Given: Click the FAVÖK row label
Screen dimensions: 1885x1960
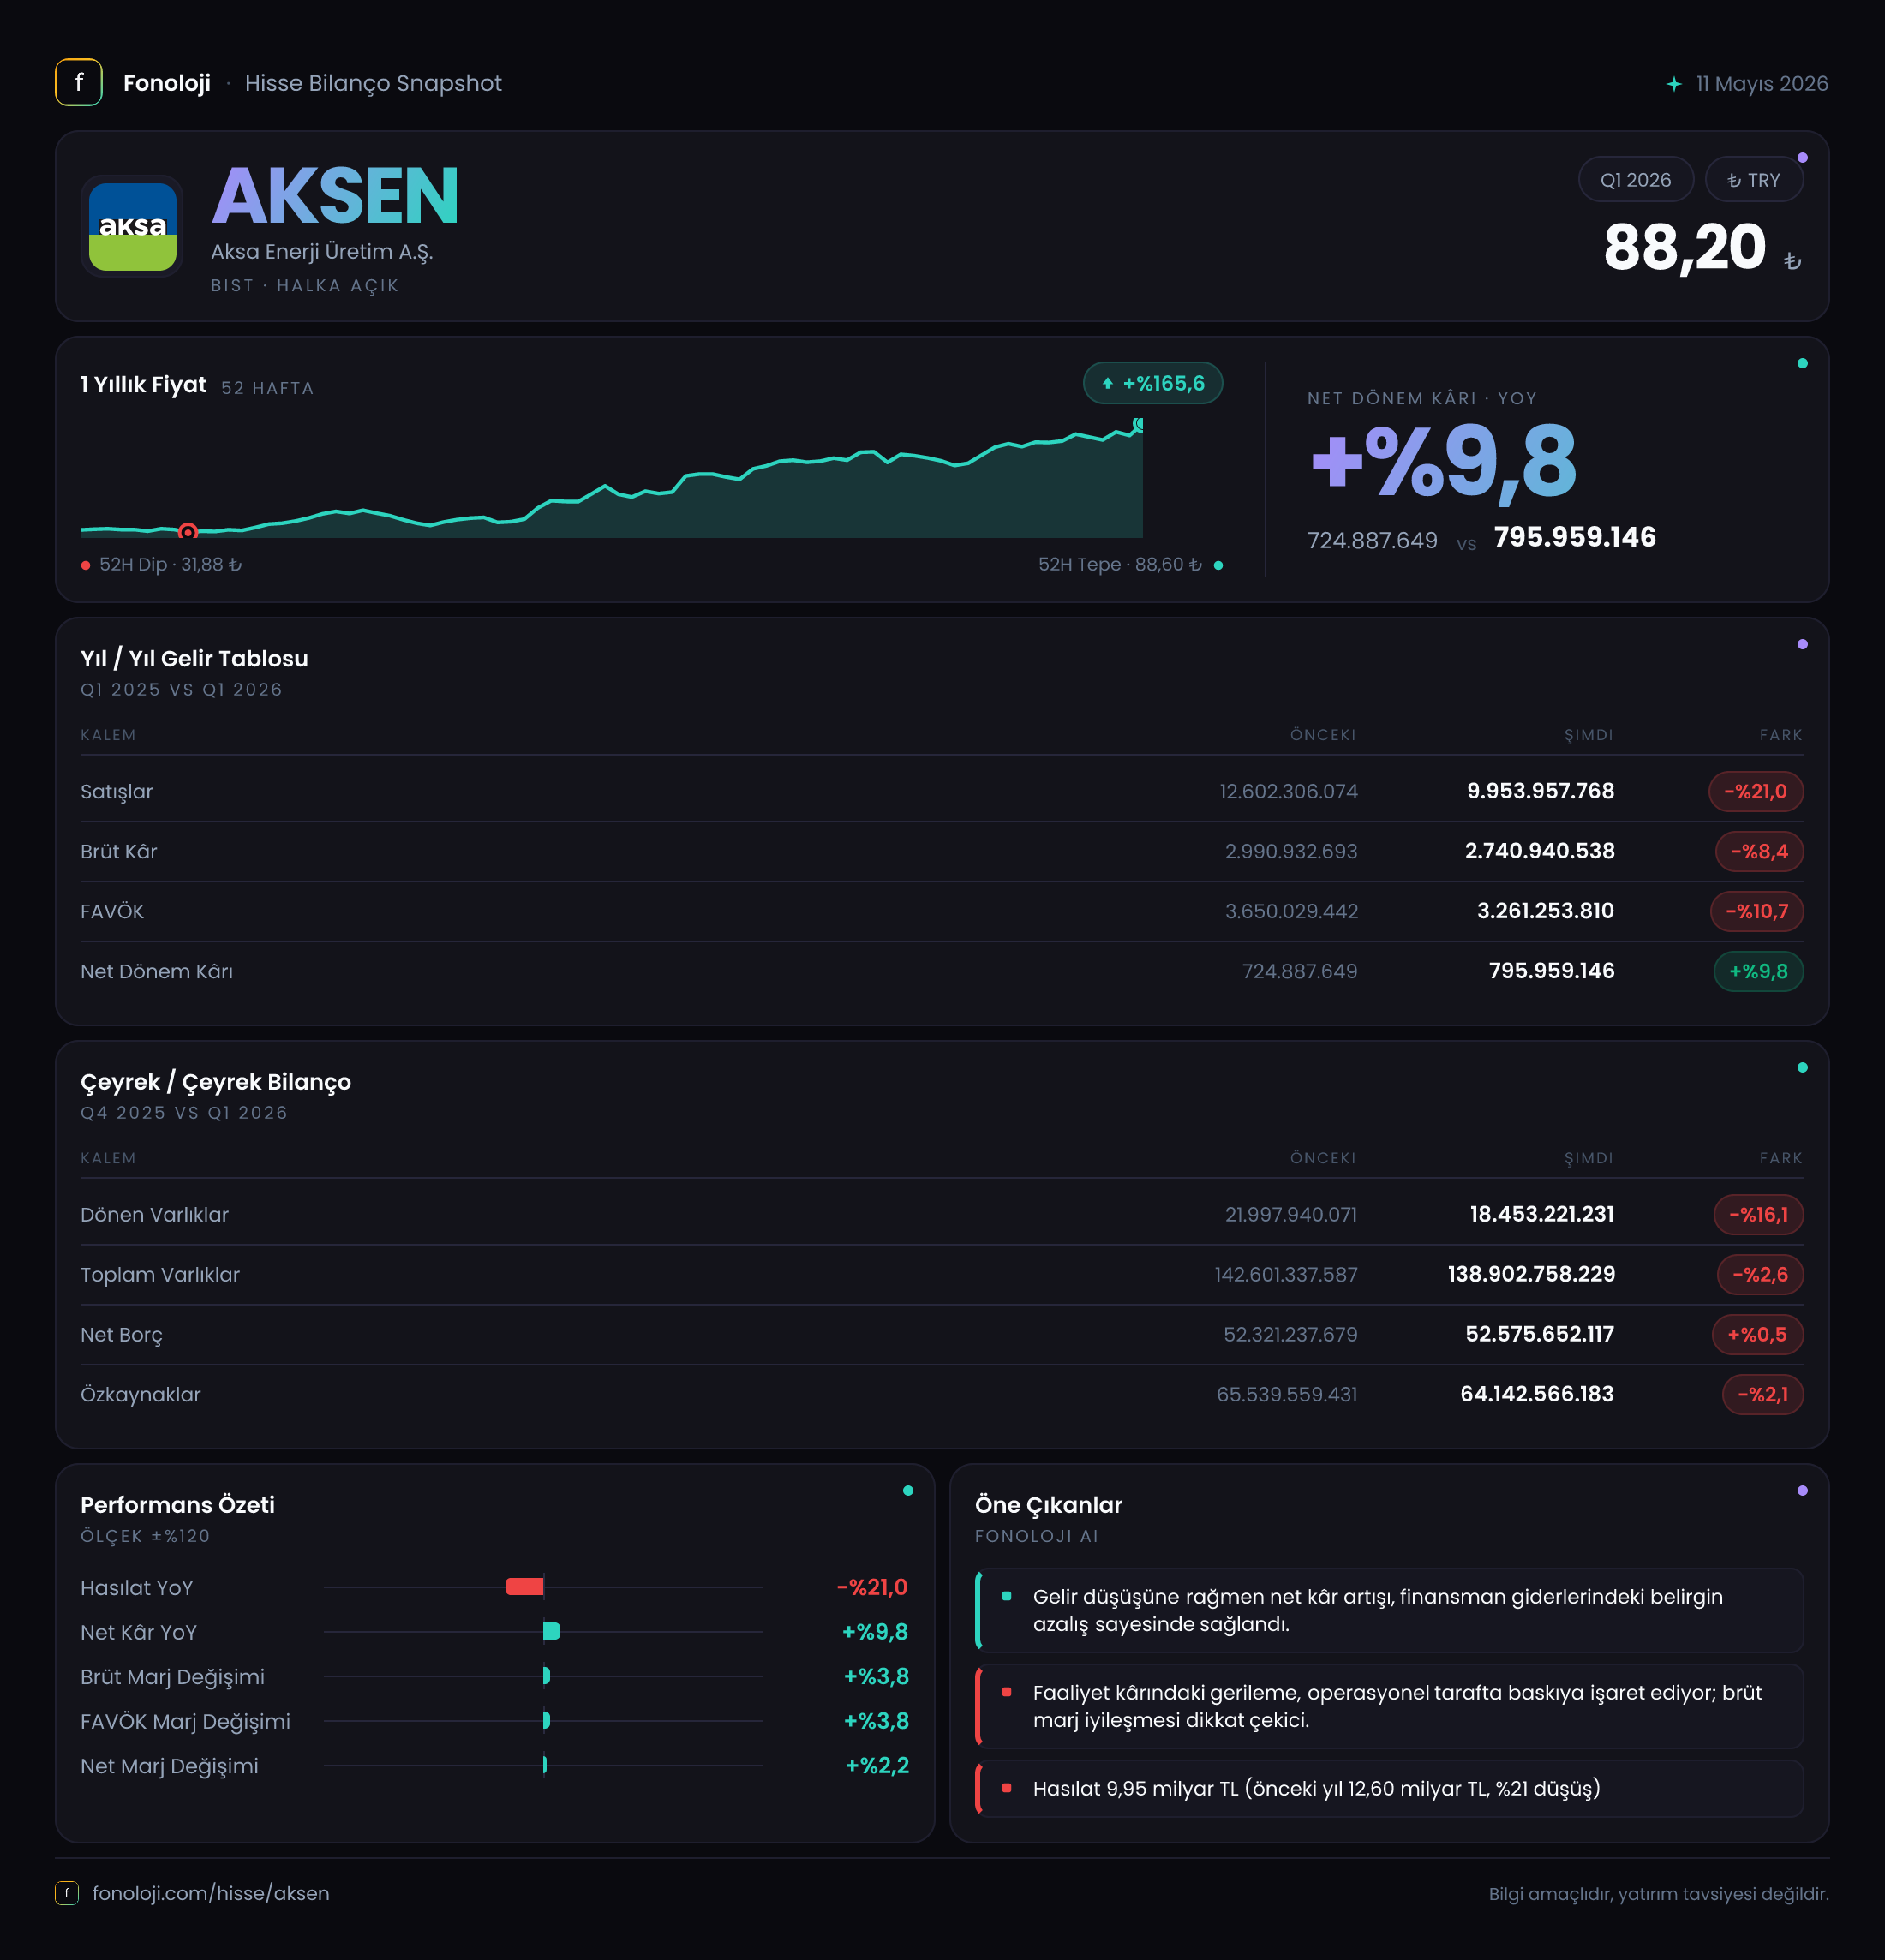Looking at the screenshot, I should (112, 911).
